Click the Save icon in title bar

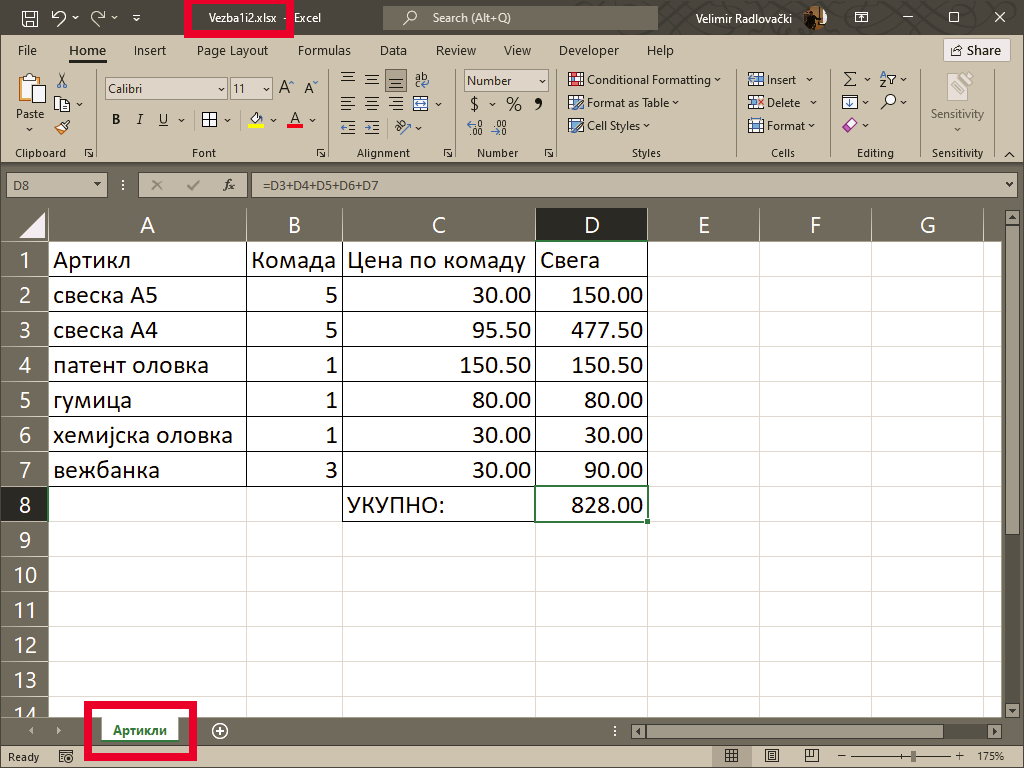click(x=30, y=18)
